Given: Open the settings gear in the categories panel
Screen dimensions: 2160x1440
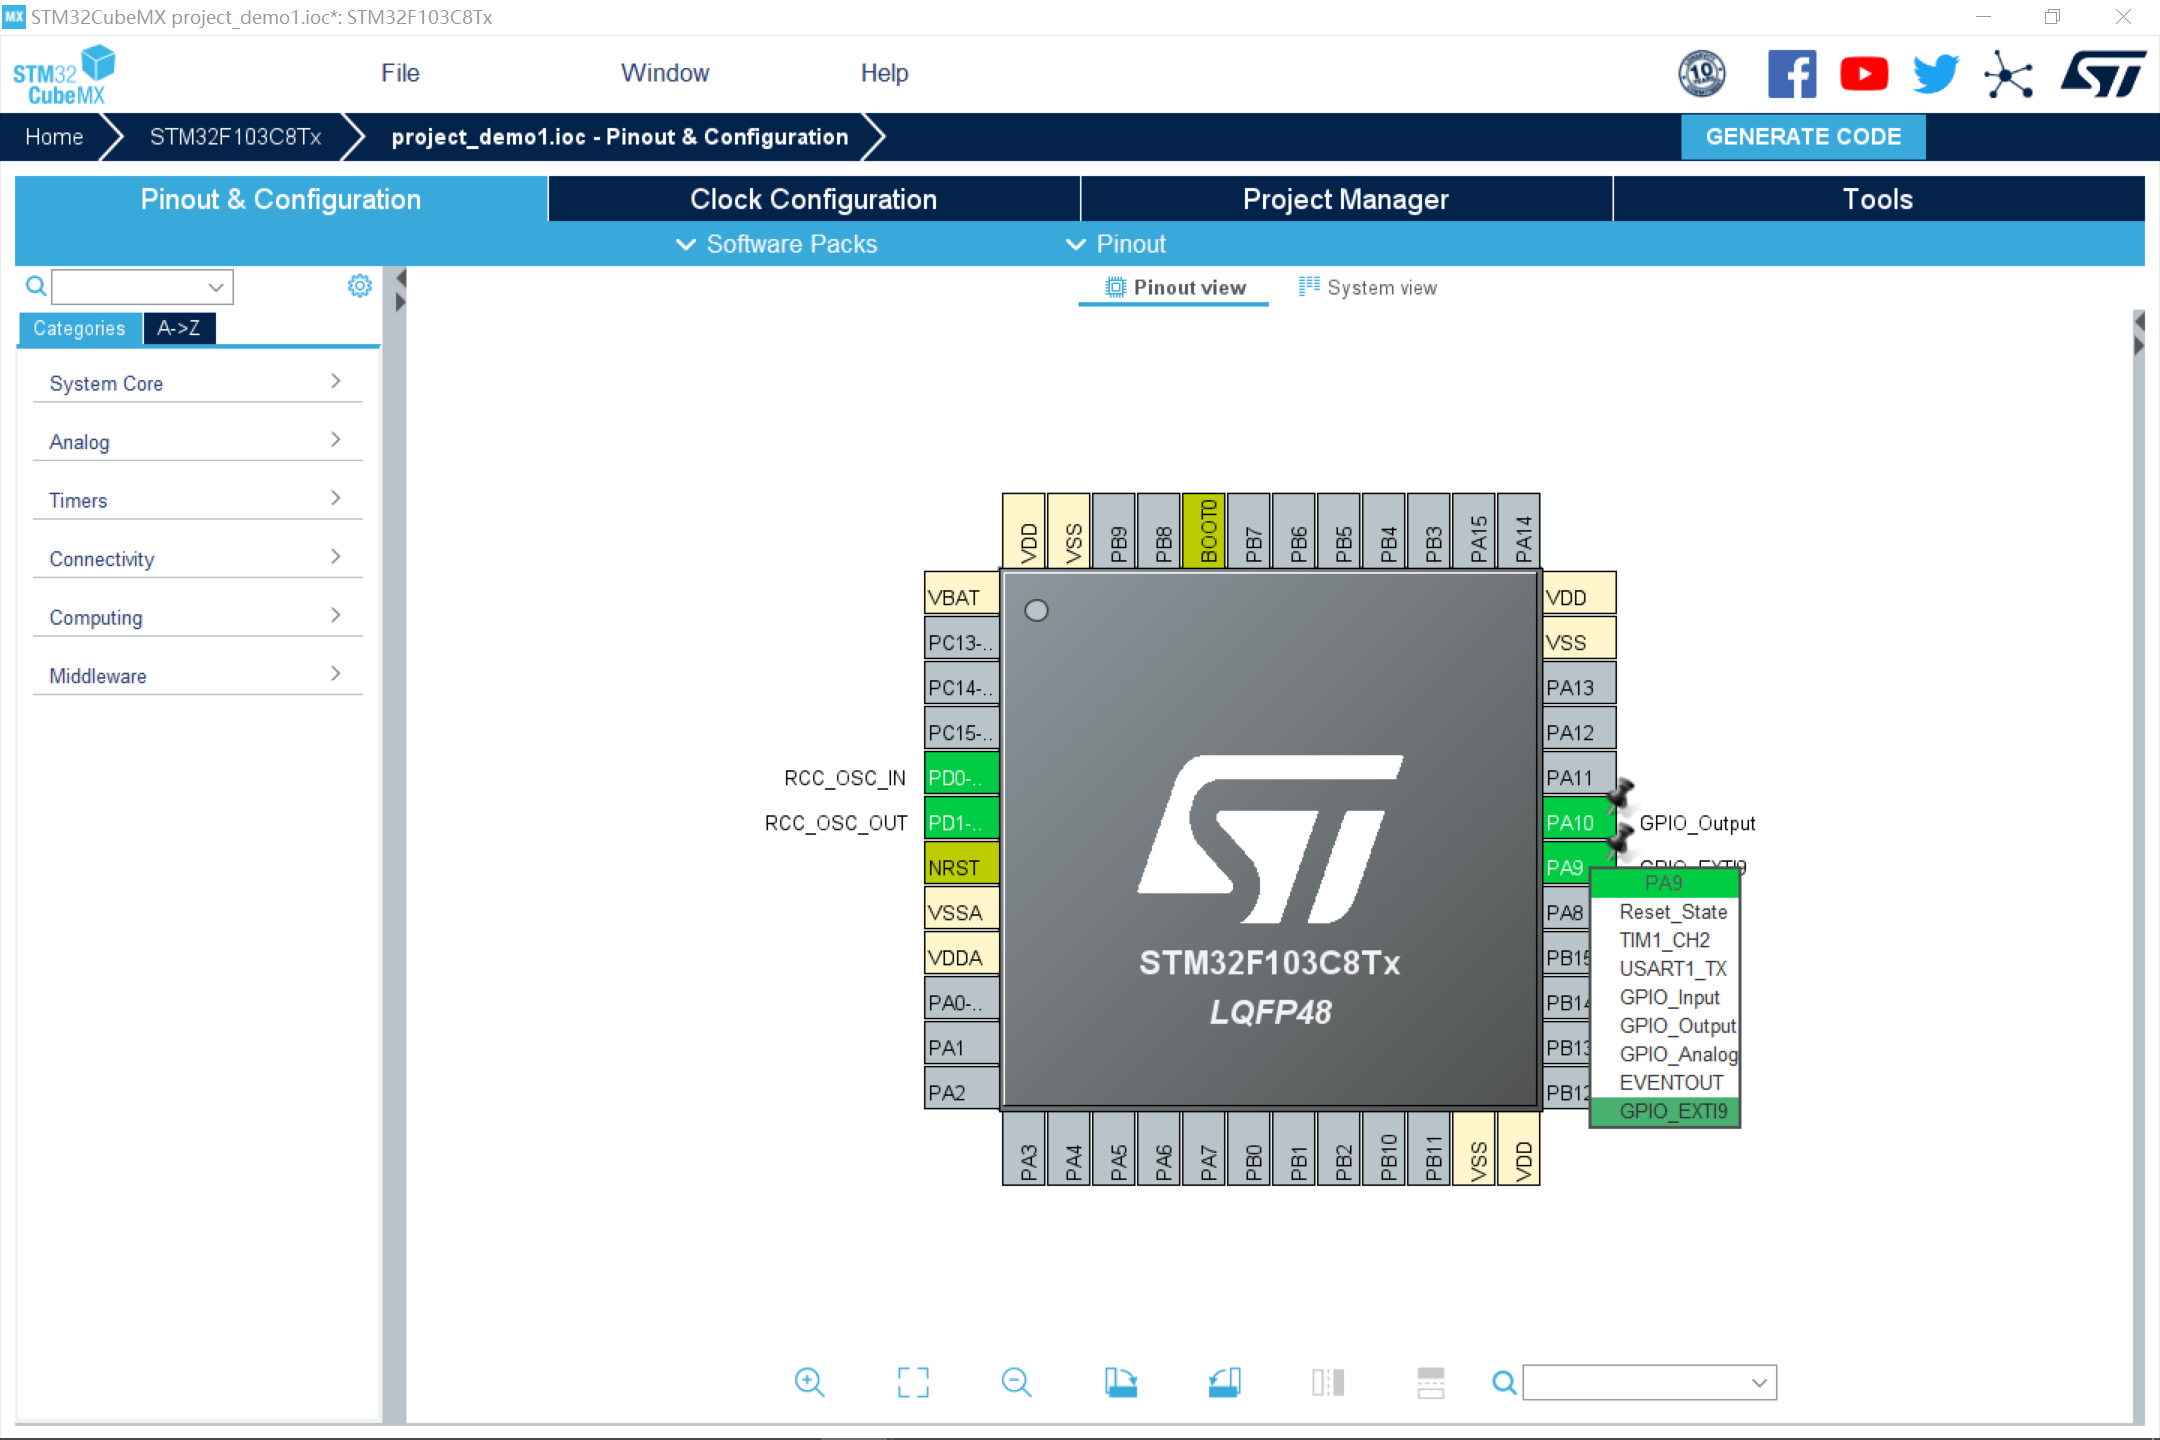Looking at the screenshot, I should tap(359, 286).
